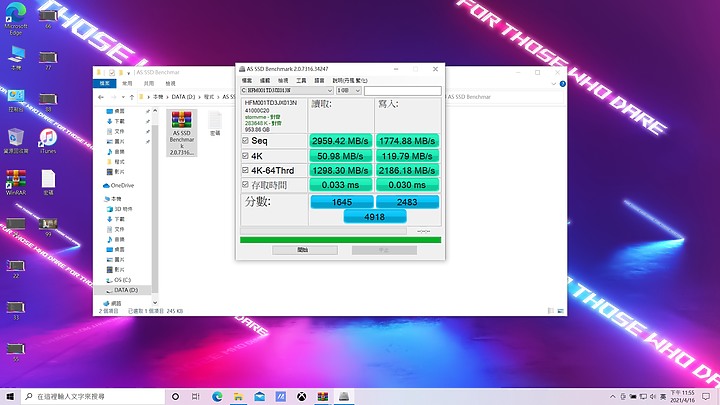Screen dimensions: 720x405
Task: Click empty text field beside size dropdown
Action: click(x=403, y=90)
